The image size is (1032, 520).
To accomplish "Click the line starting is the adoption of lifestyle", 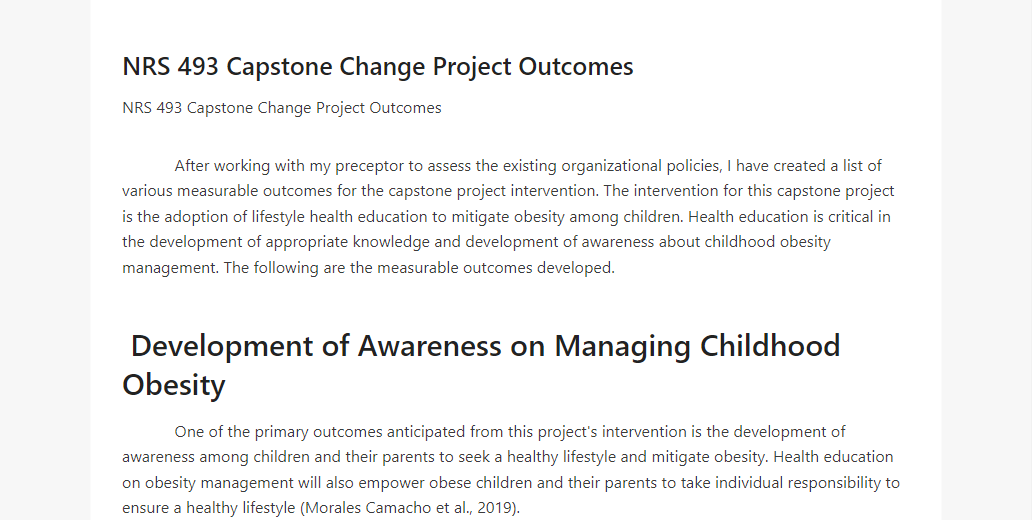I will [x=506, y=217].
